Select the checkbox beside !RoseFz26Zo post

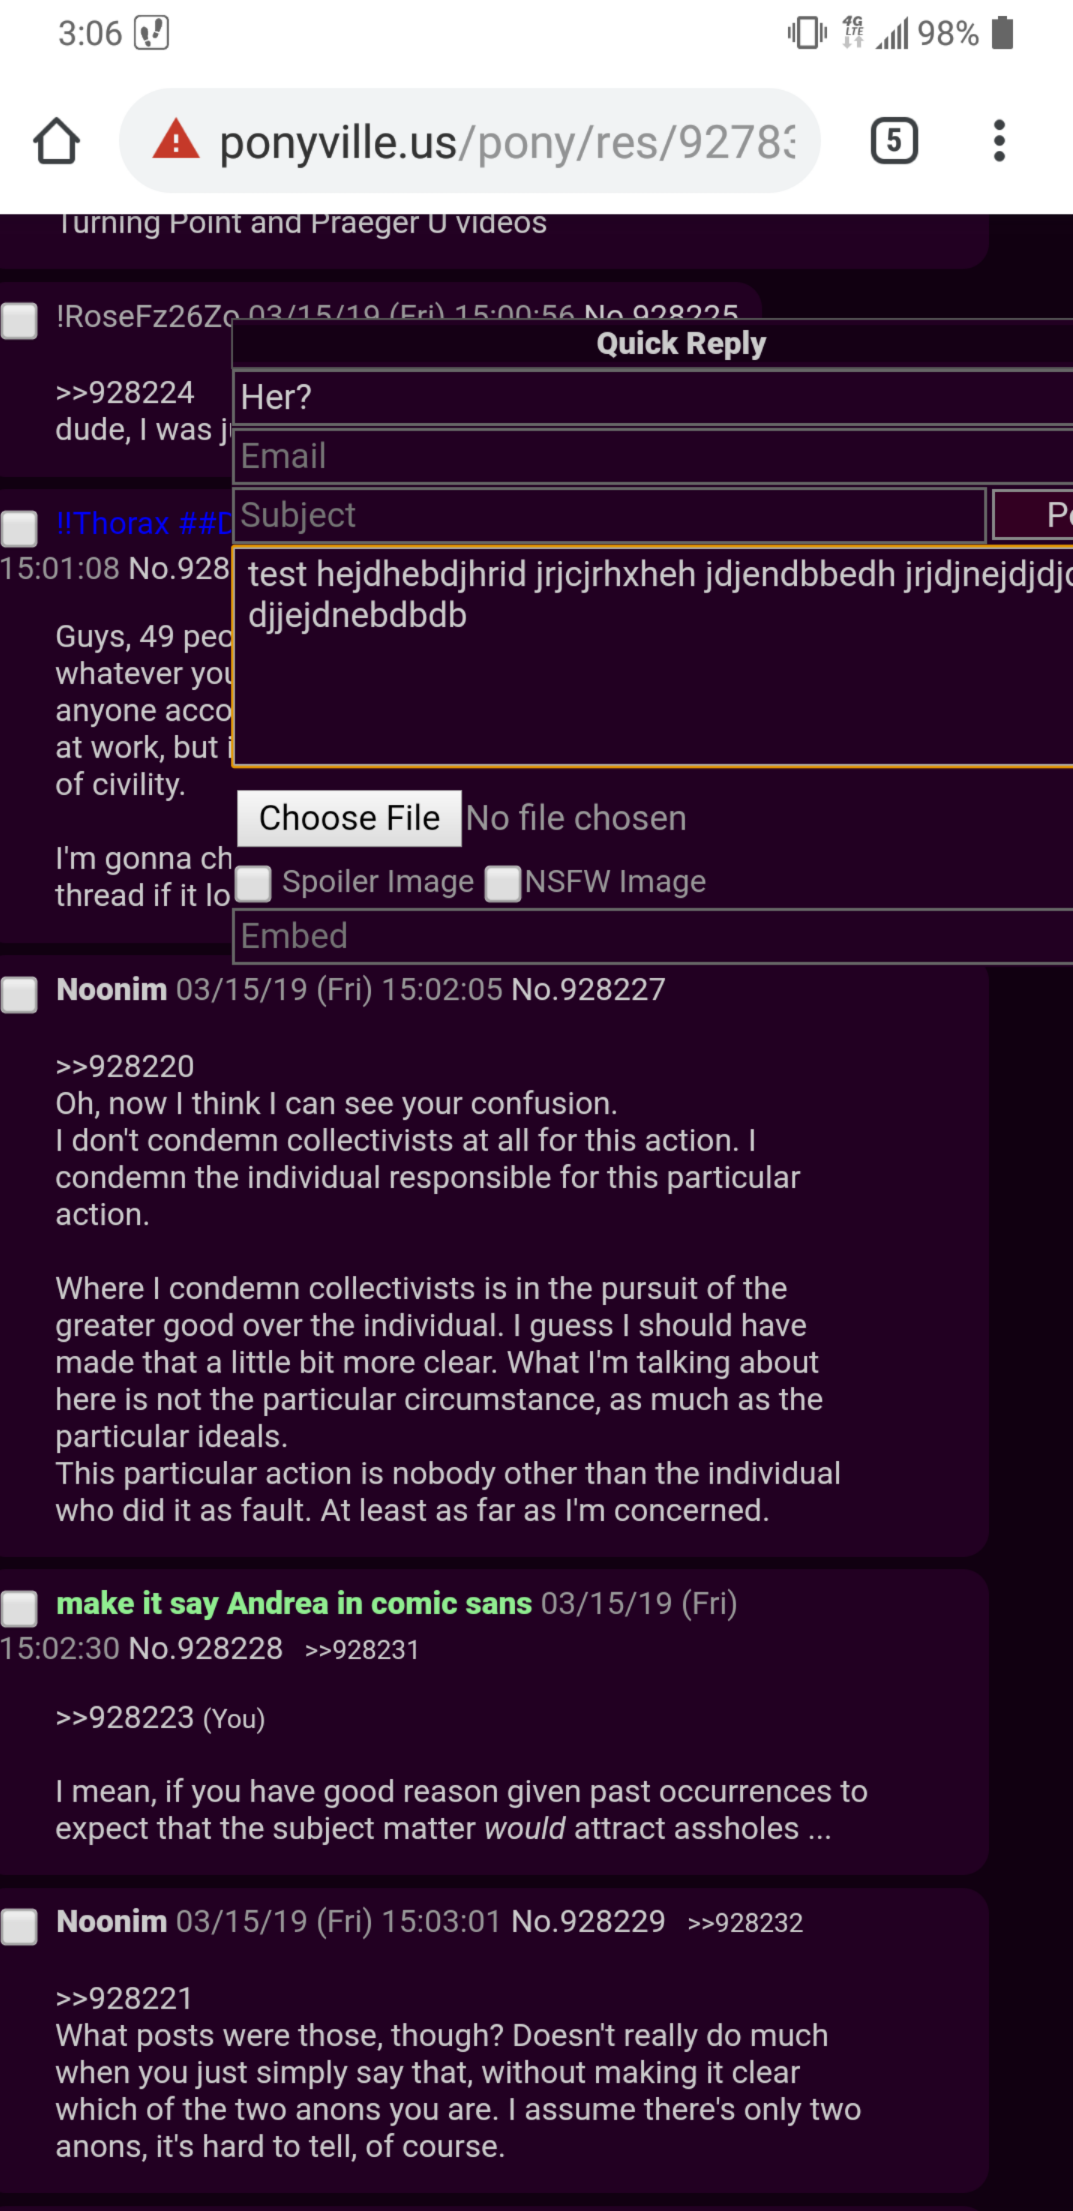pyautogui.click(x=19, y=321)
